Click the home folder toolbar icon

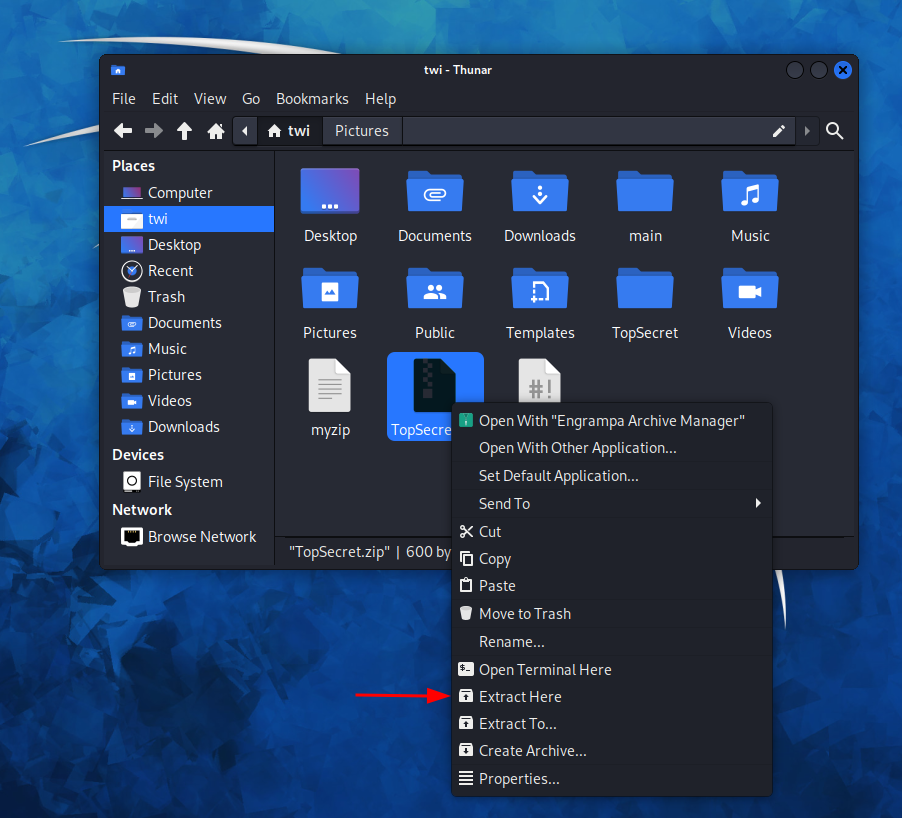pos(215,131)
